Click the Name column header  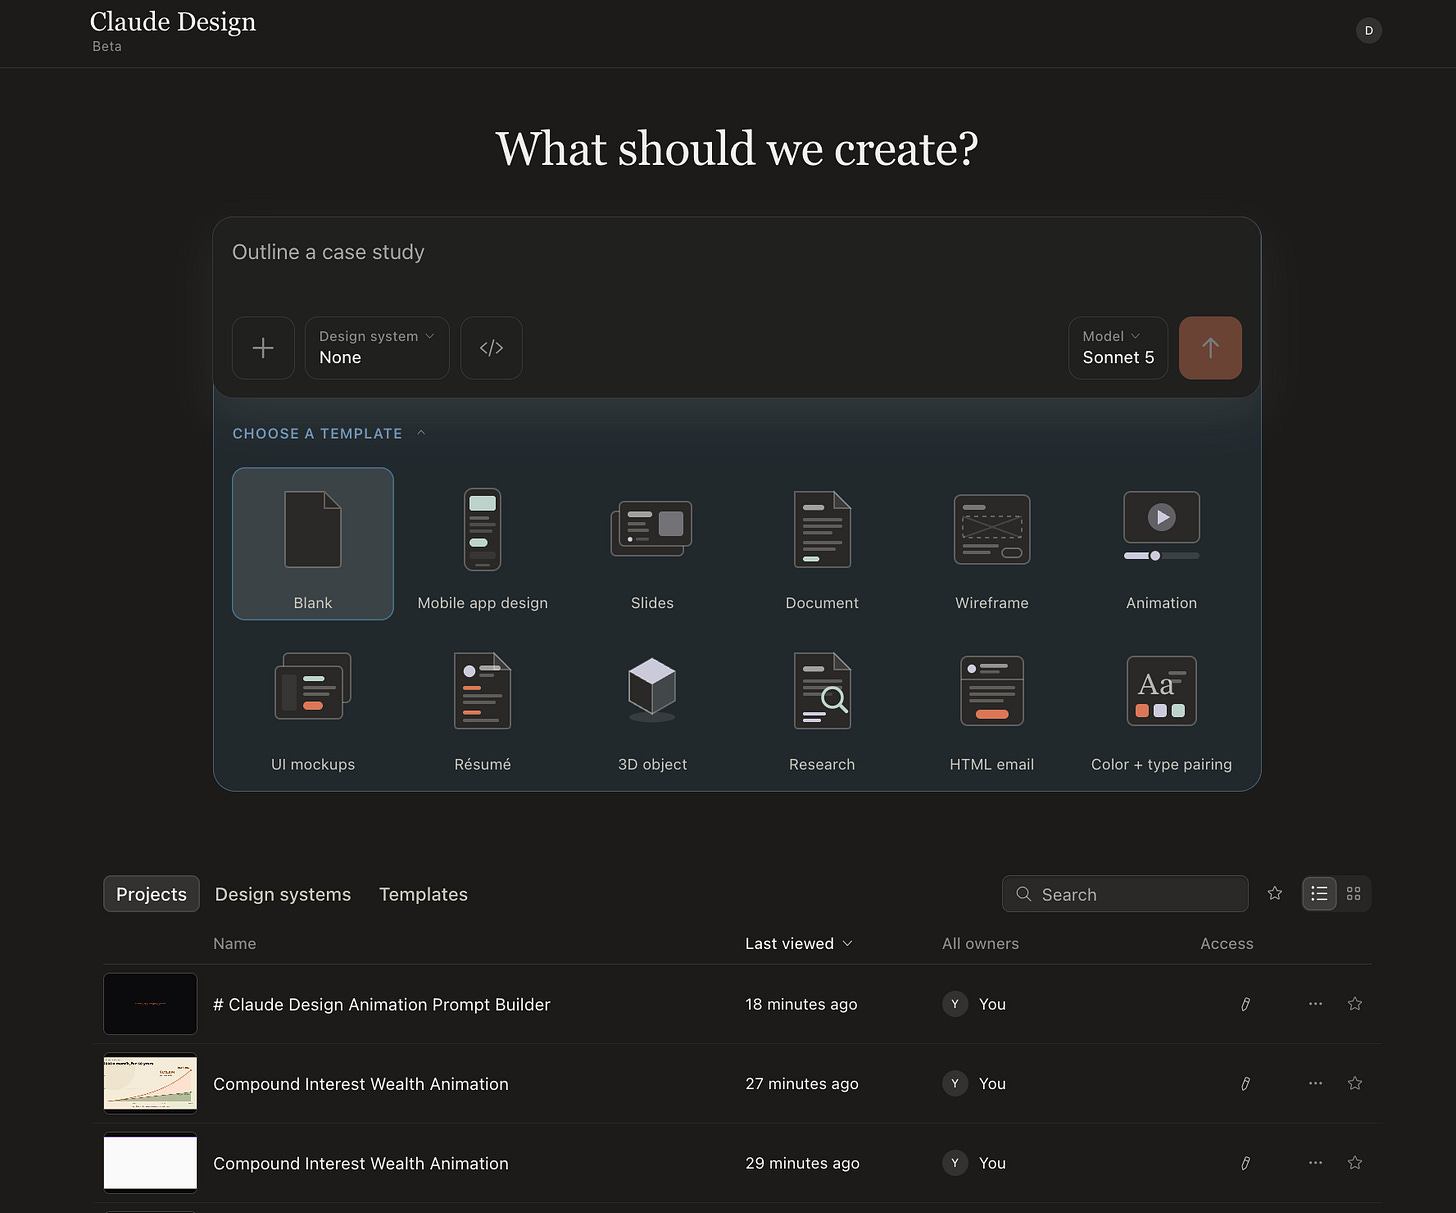235,944
